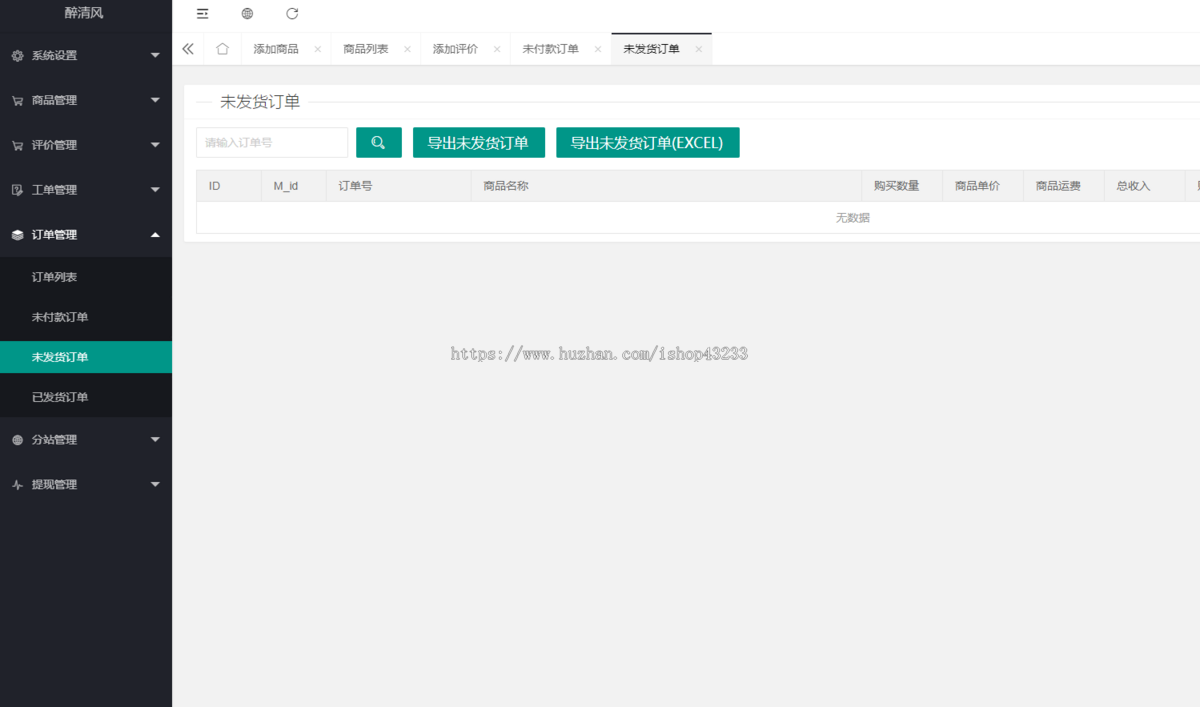
Task: Close the 添加评价 tab
Action: click(x=497, y=49)
